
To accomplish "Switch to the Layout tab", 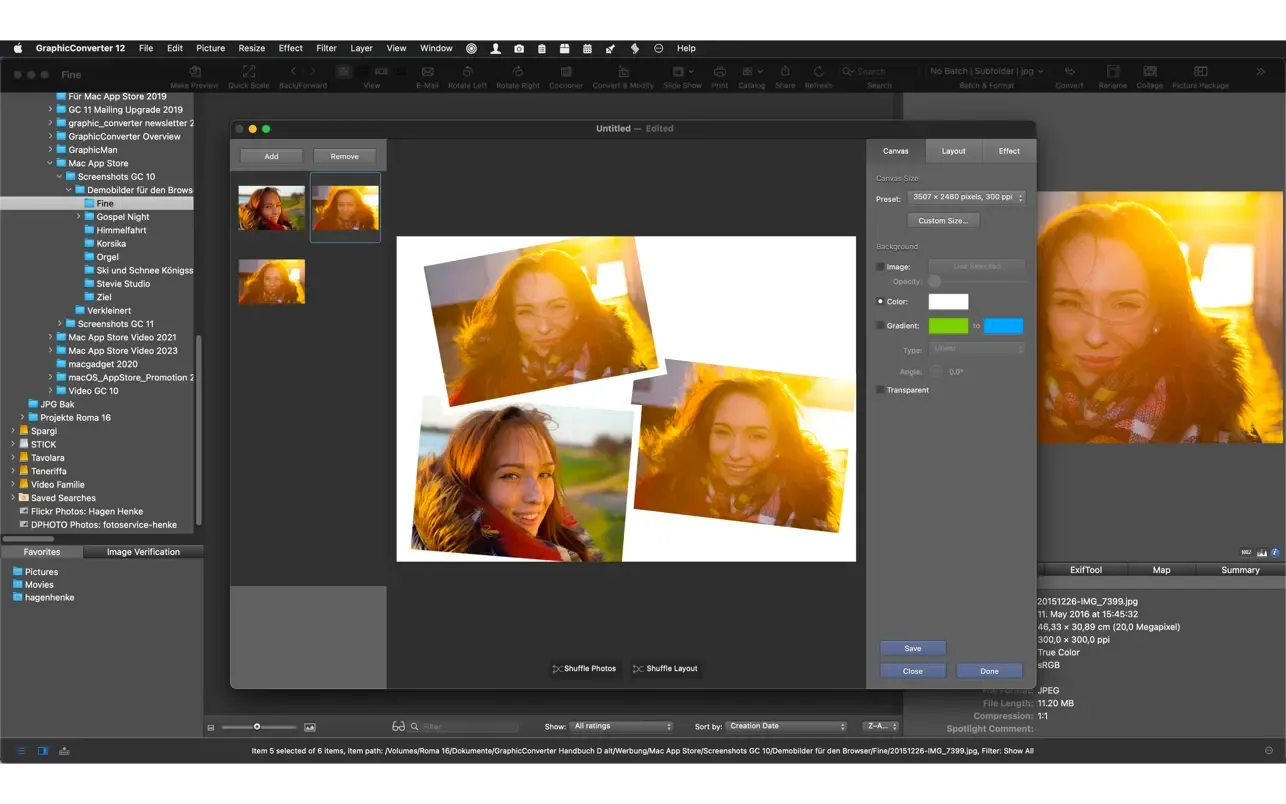I will [x=953, y=151].
